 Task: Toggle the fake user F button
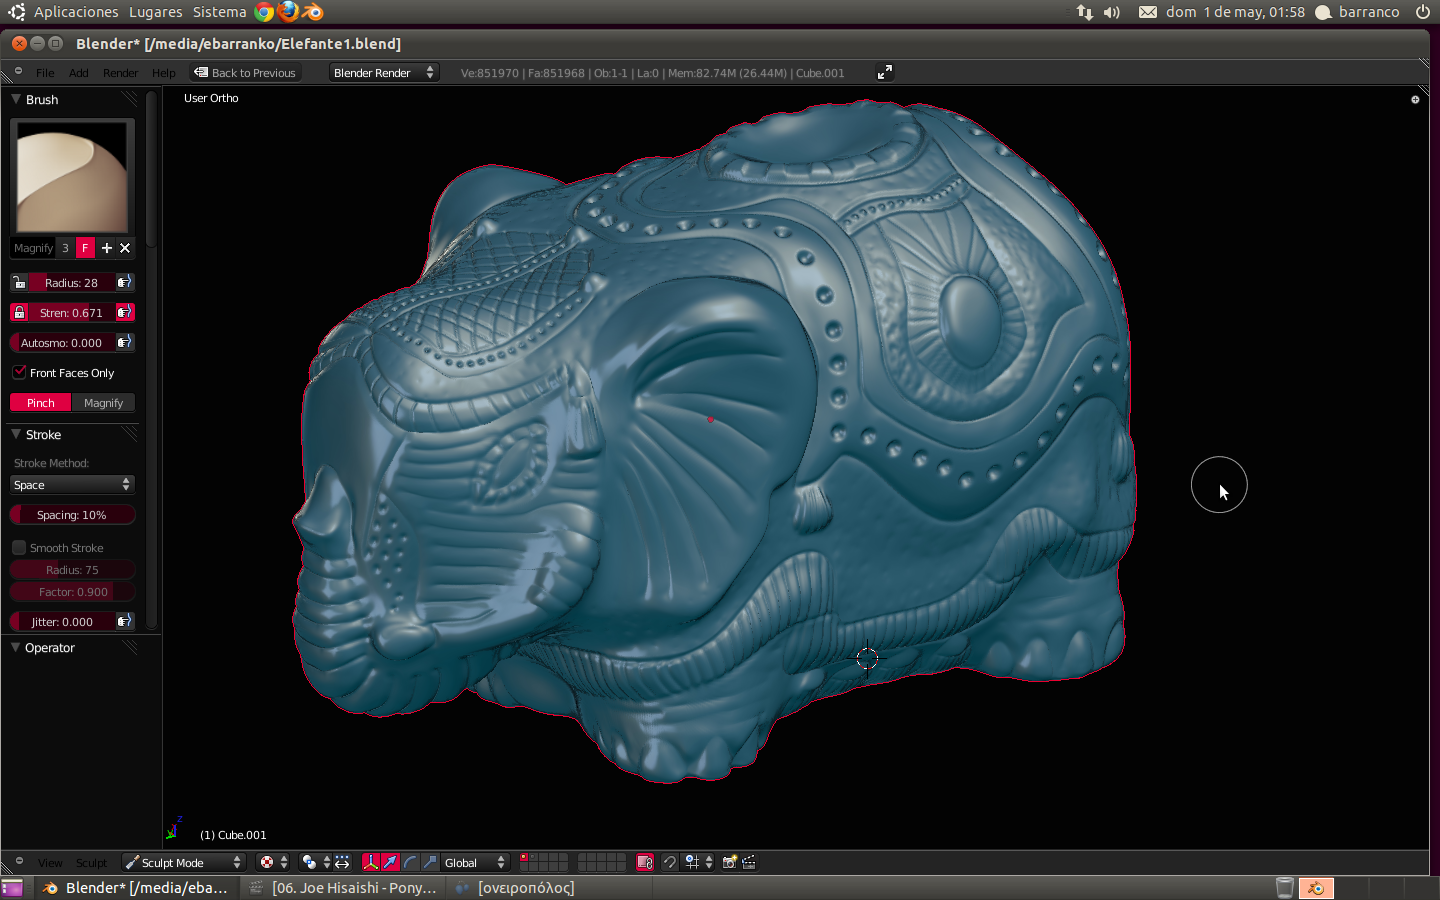85,248
